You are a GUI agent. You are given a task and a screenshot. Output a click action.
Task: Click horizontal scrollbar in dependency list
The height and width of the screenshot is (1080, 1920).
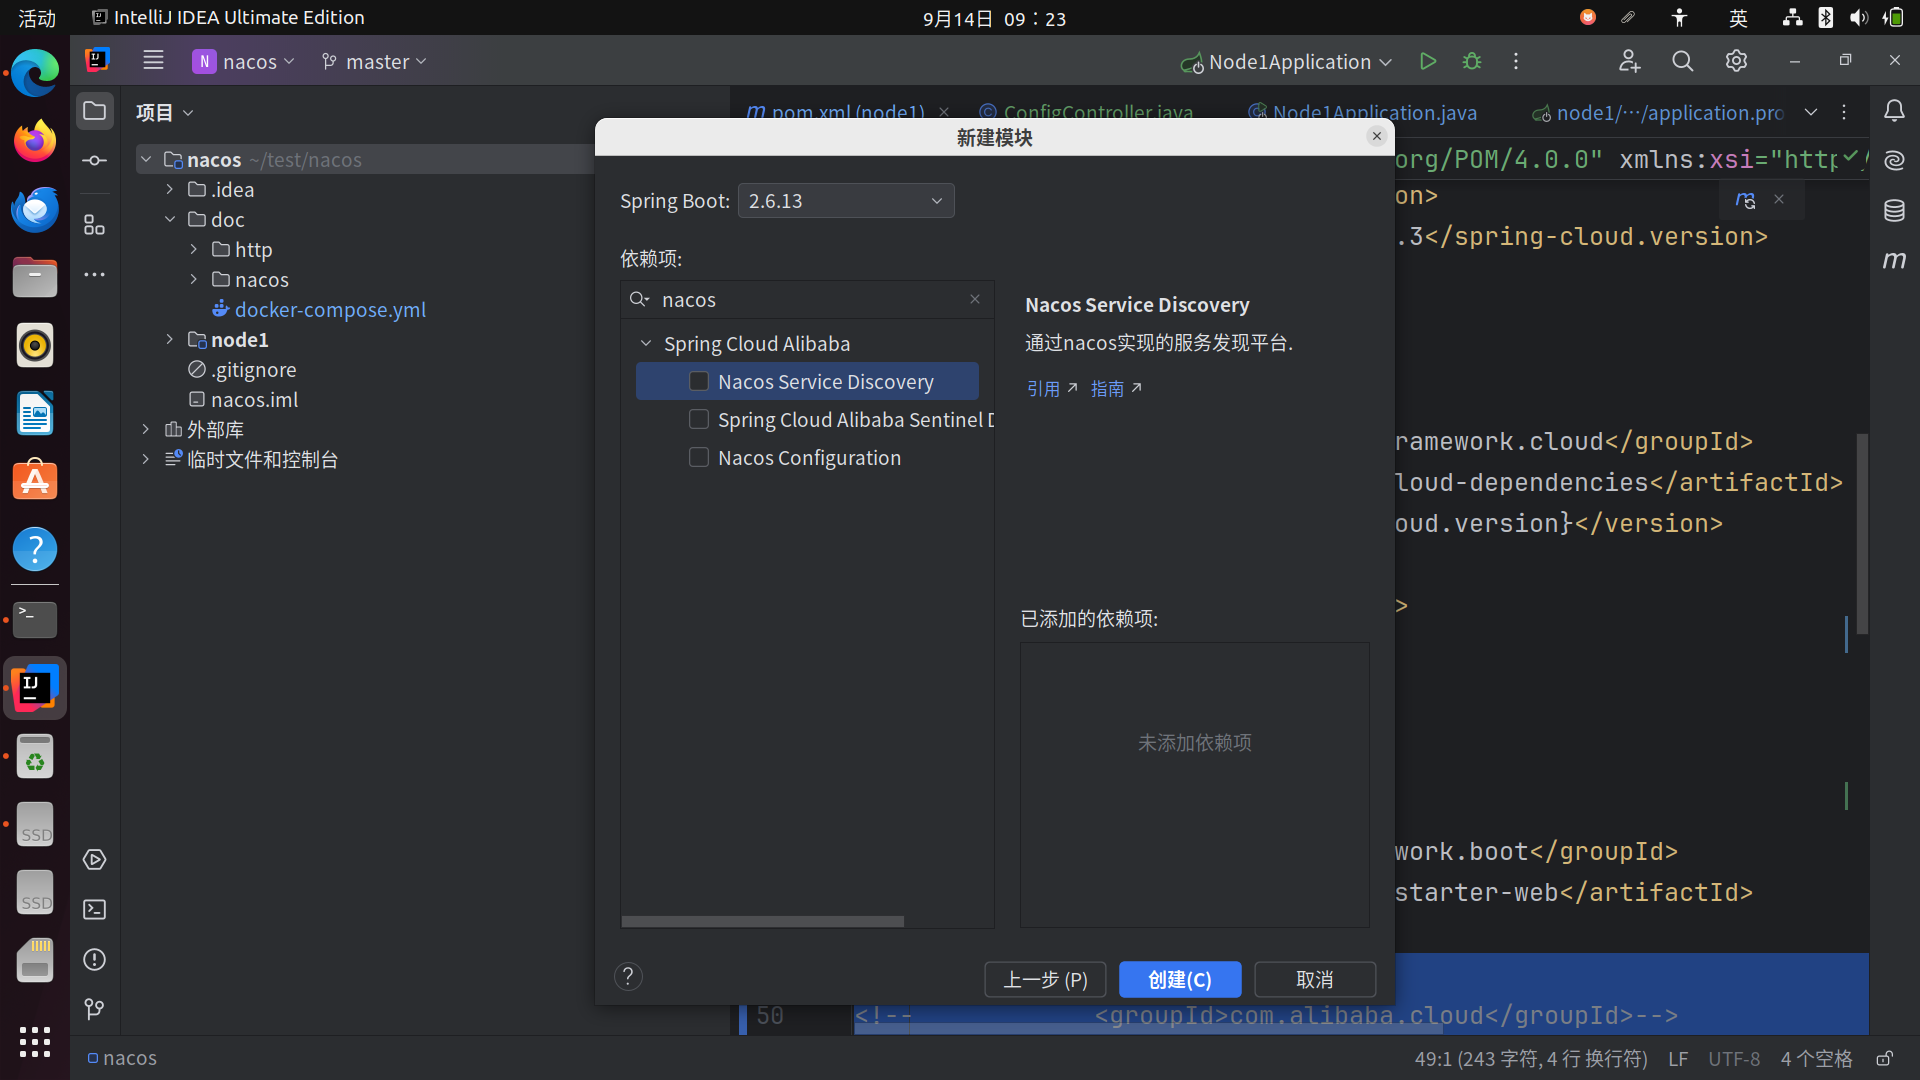[x=762, y=921]
